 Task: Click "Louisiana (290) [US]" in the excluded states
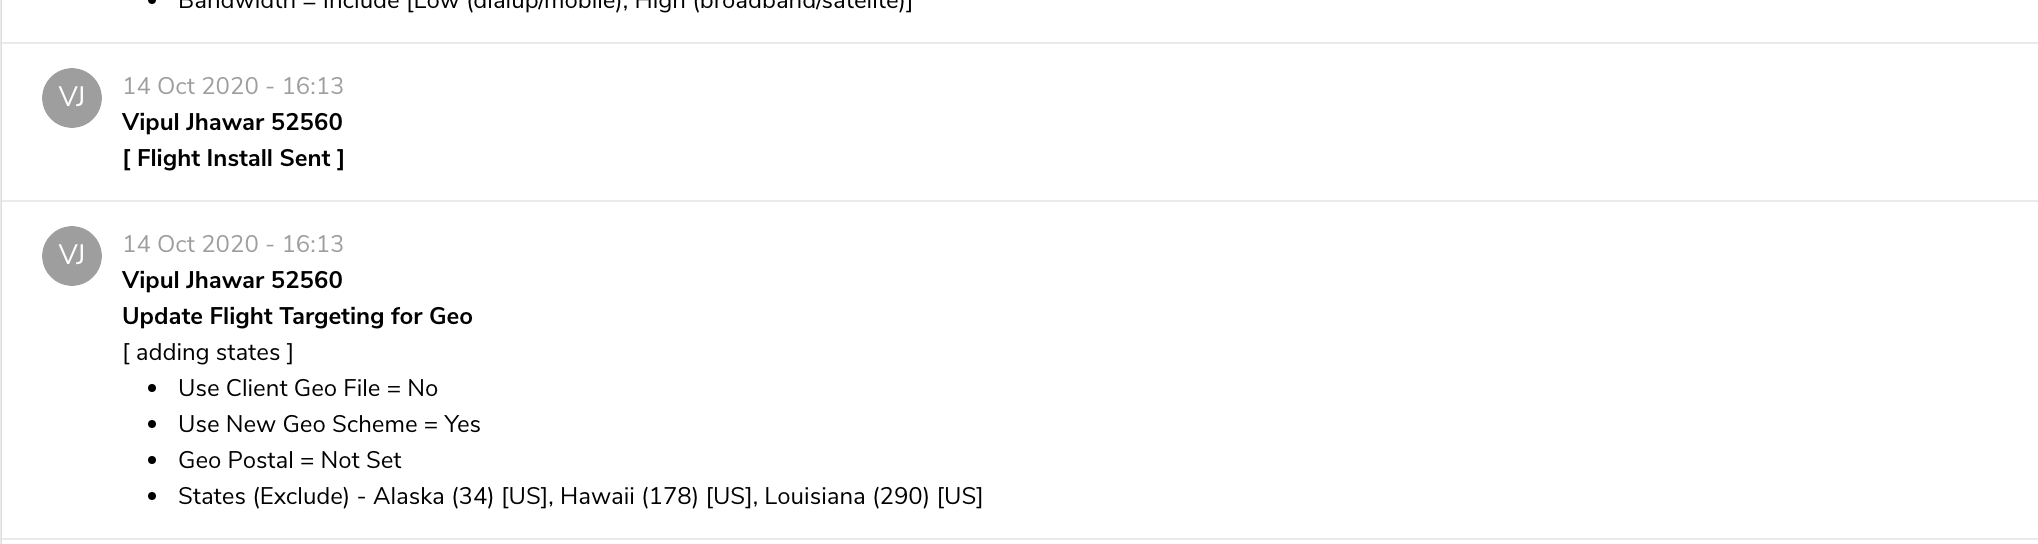(x=873, y=496)
